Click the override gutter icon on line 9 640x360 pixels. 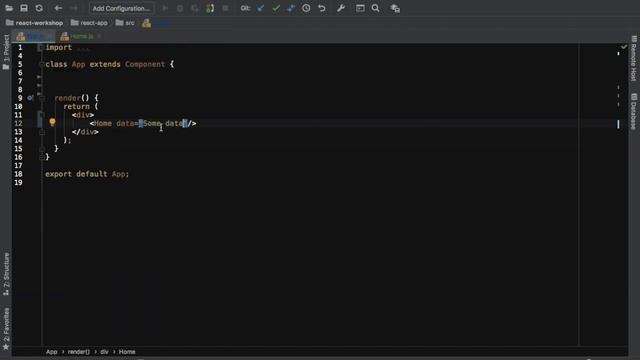pos(30,98)
